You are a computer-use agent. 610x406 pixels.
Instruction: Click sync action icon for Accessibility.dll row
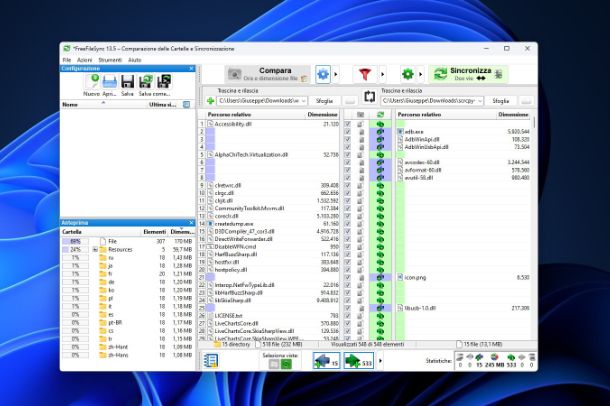(380, 124)
